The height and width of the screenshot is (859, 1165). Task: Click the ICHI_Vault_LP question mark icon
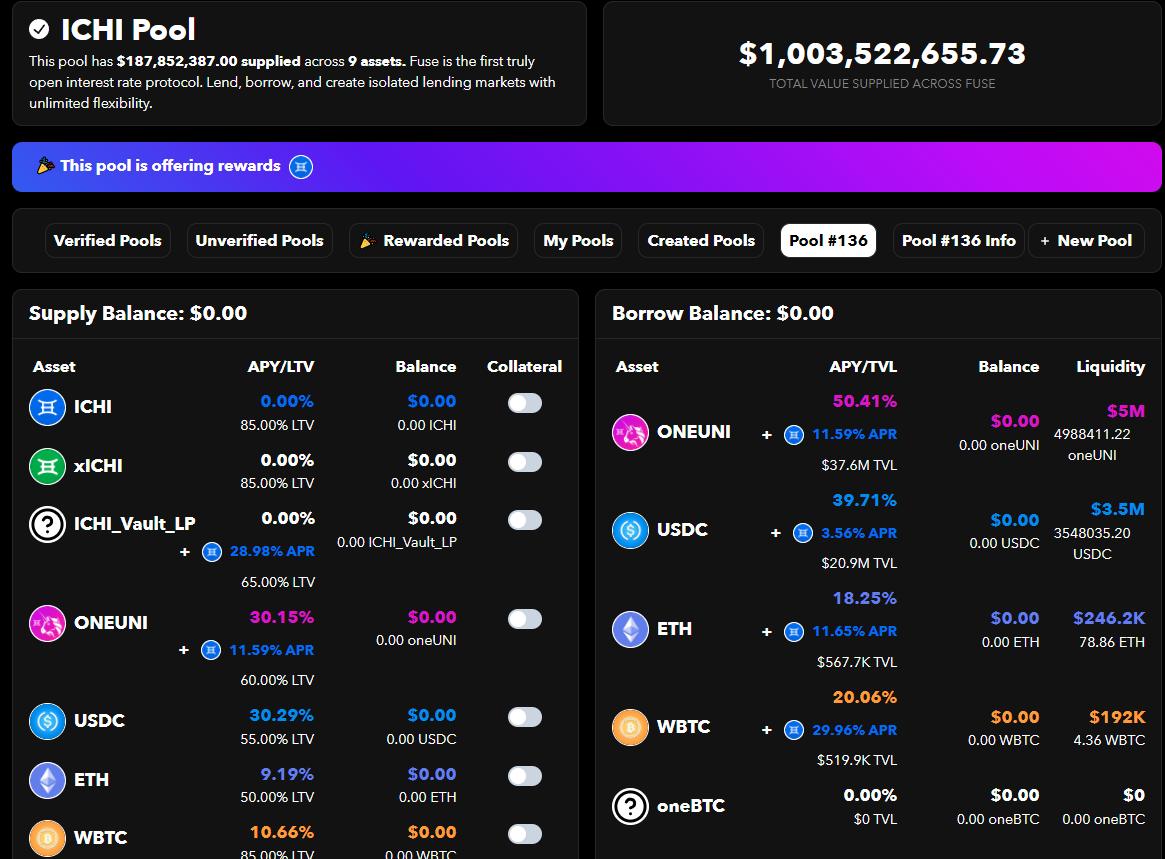[47, 524]
